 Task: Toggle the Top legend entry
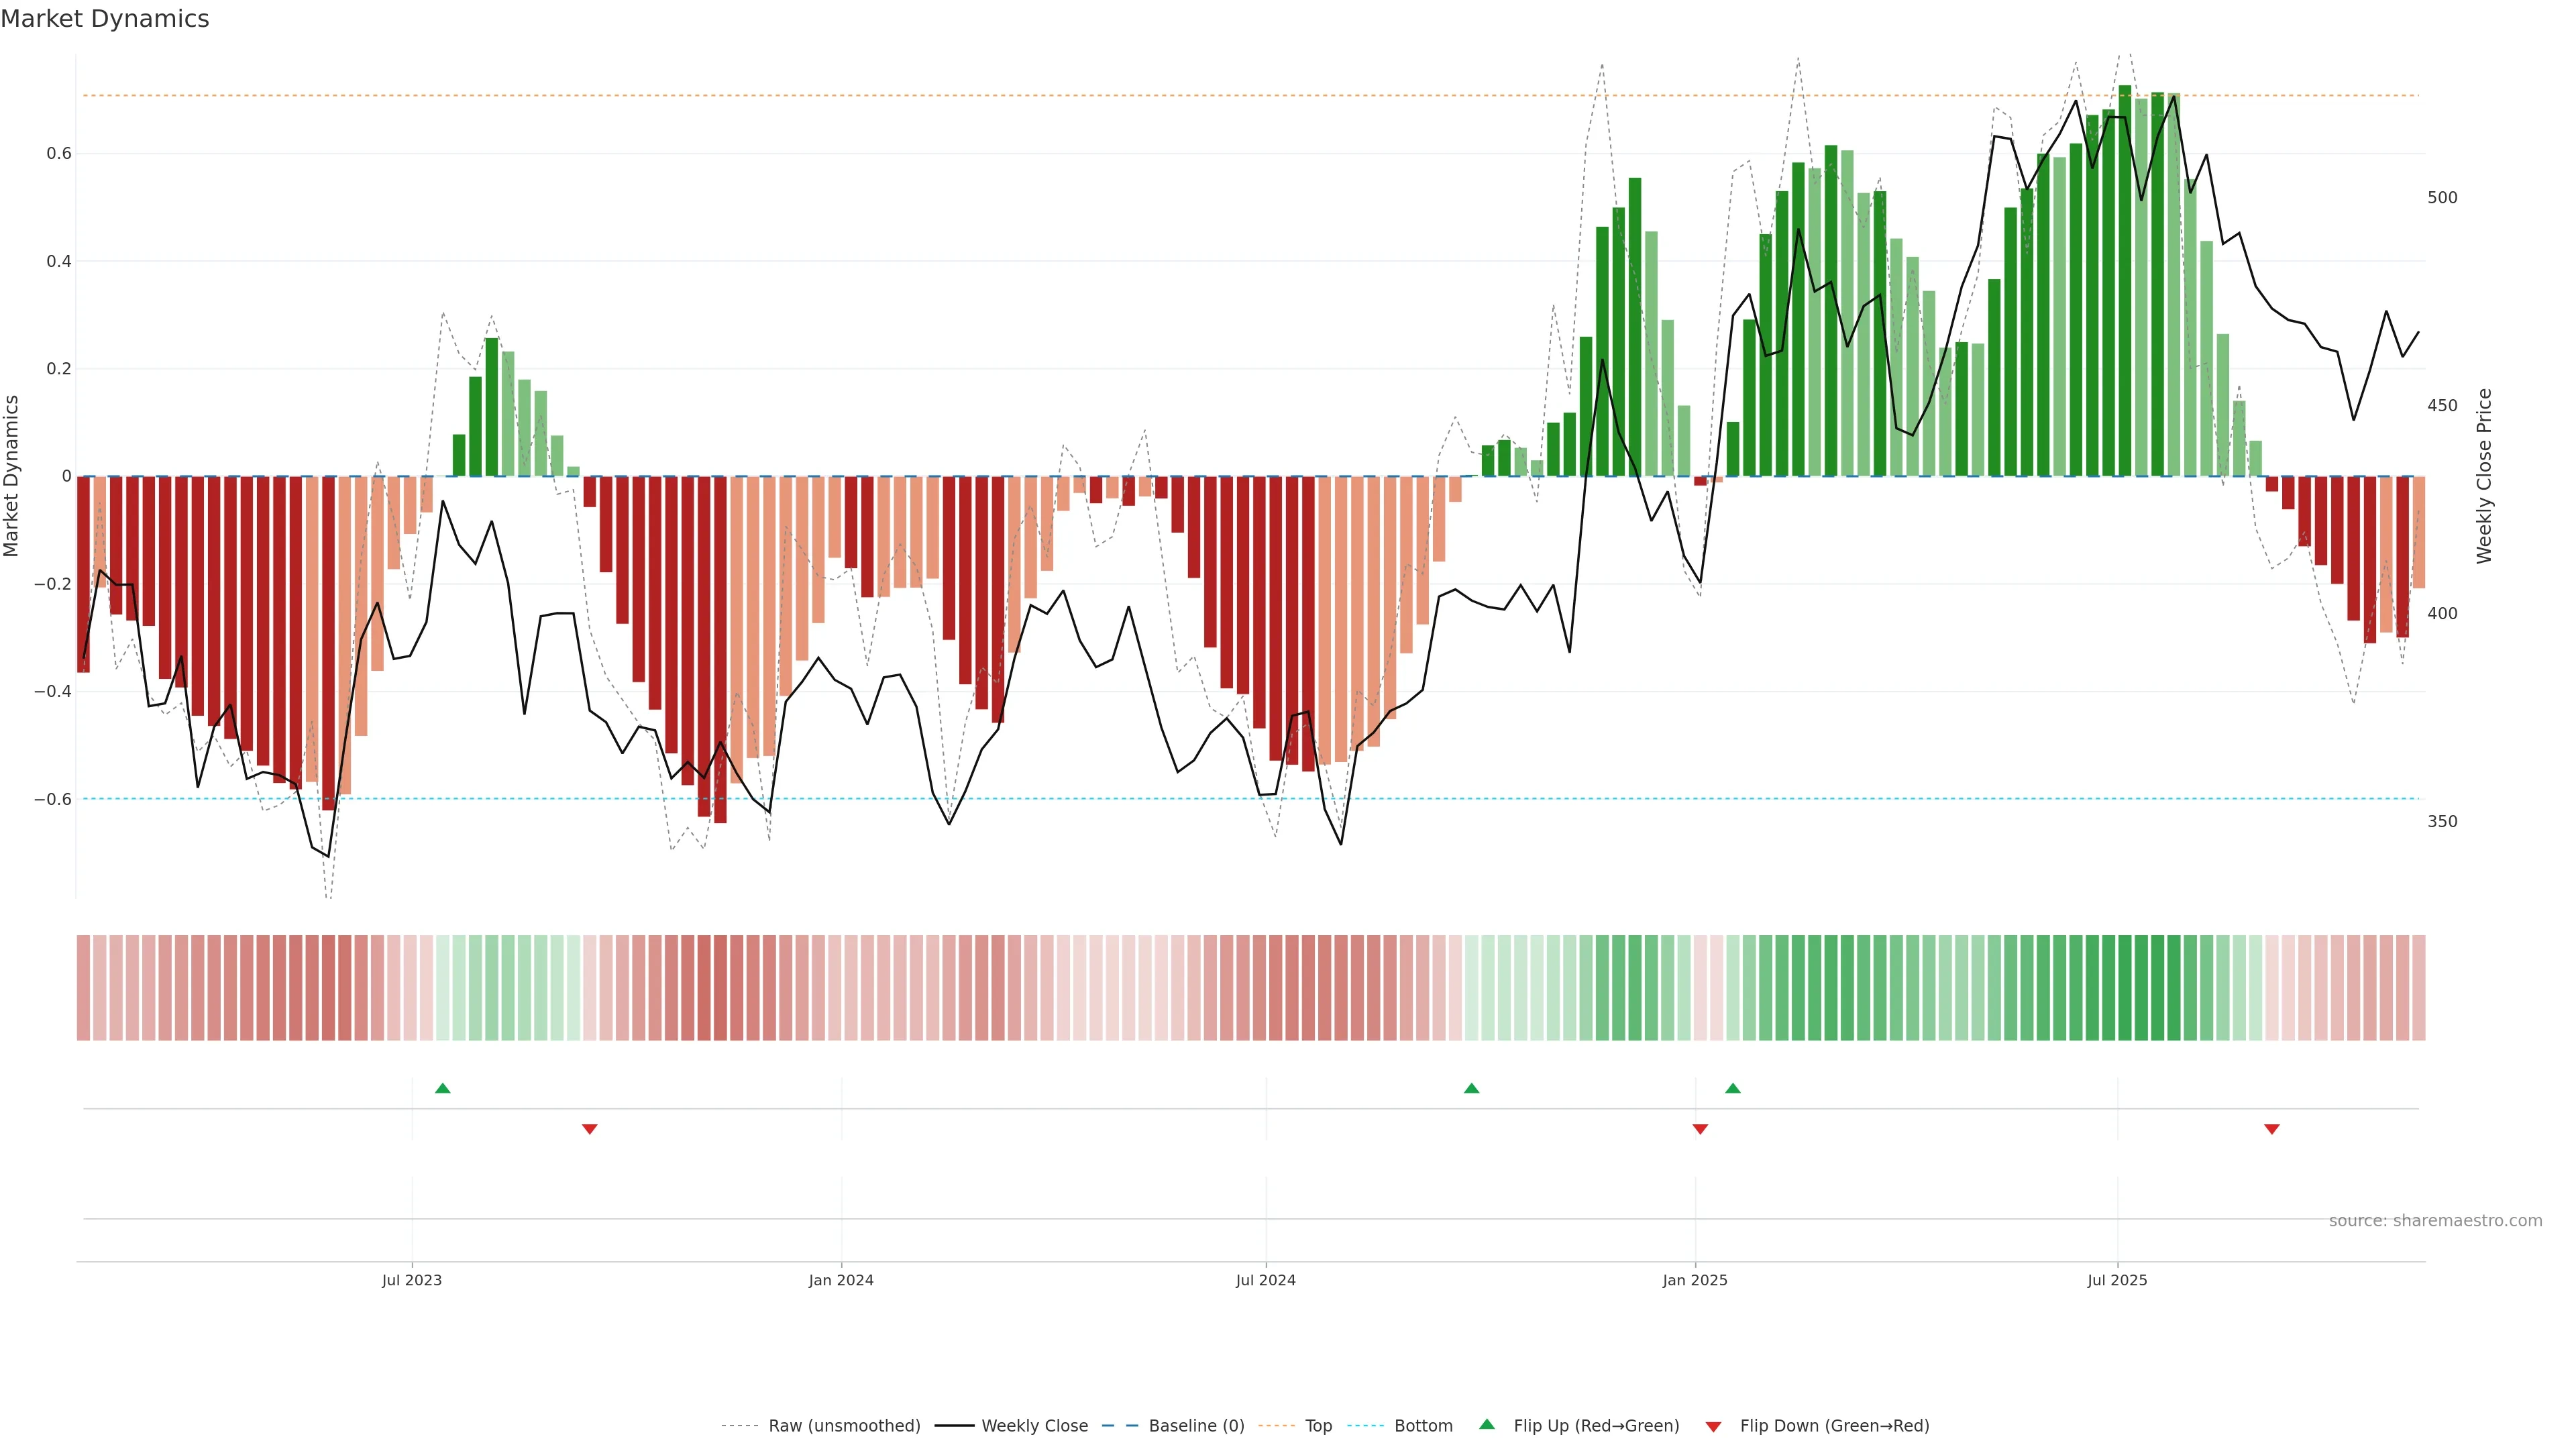coord(1318,1426)
